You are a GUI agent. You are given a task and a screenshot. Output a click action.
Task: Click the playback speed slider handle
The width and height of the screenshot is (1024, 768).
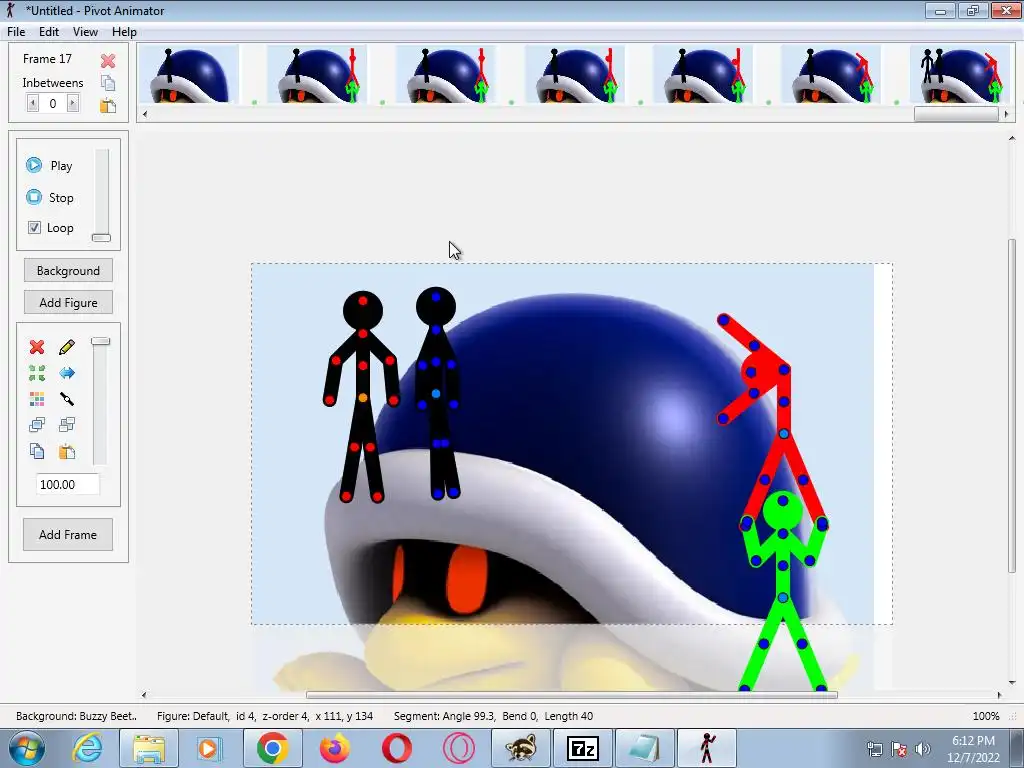click(101, 238)
